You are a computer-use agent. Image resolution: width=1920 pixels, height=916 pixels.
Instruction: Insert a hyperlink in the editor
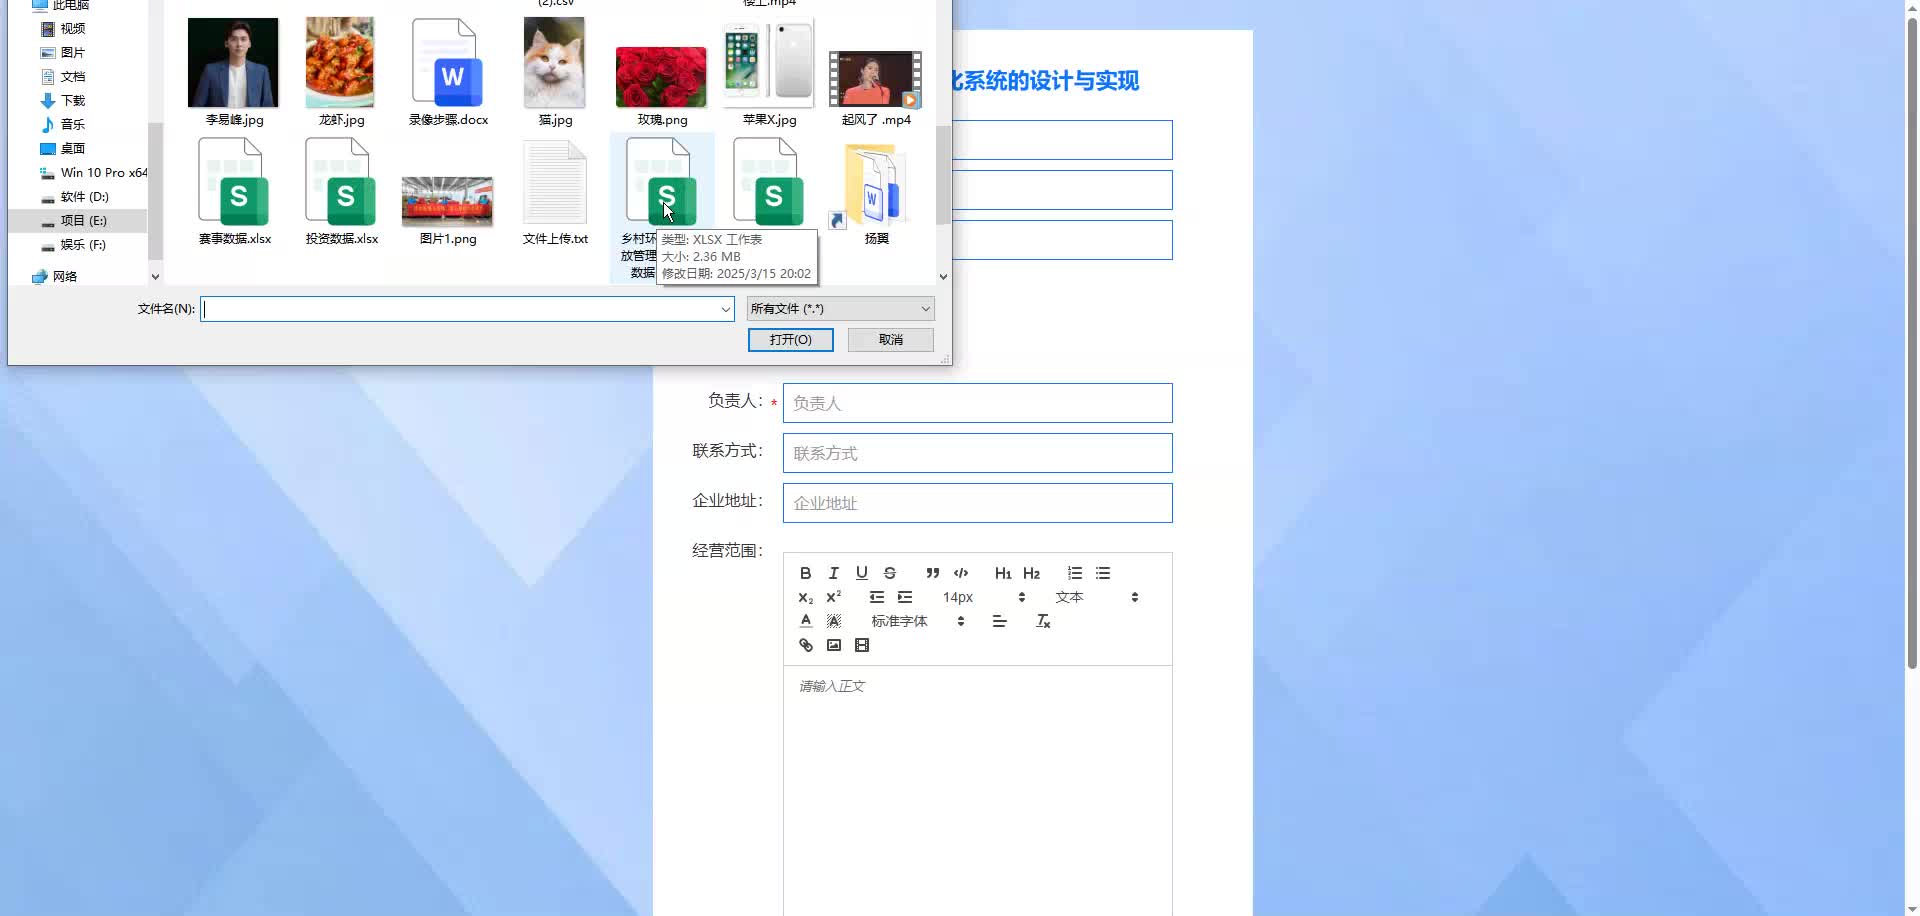point(805,645)
